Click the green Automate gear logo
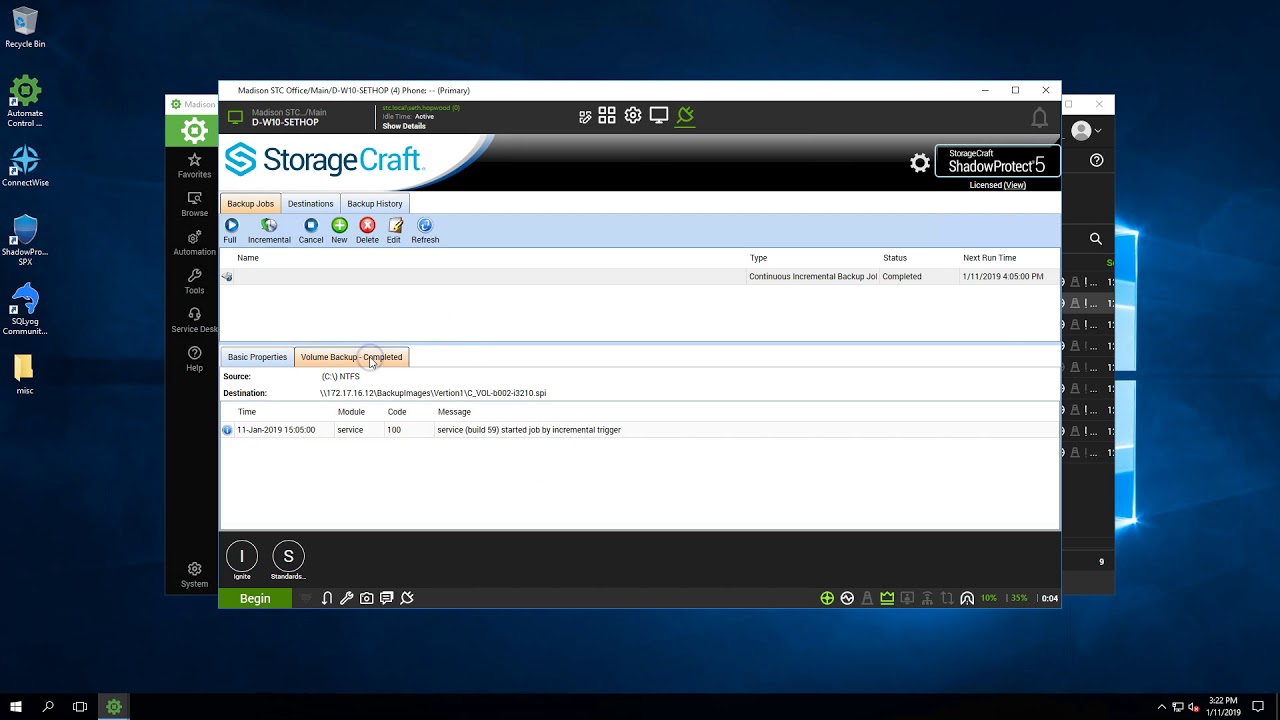 click(194, 130)
